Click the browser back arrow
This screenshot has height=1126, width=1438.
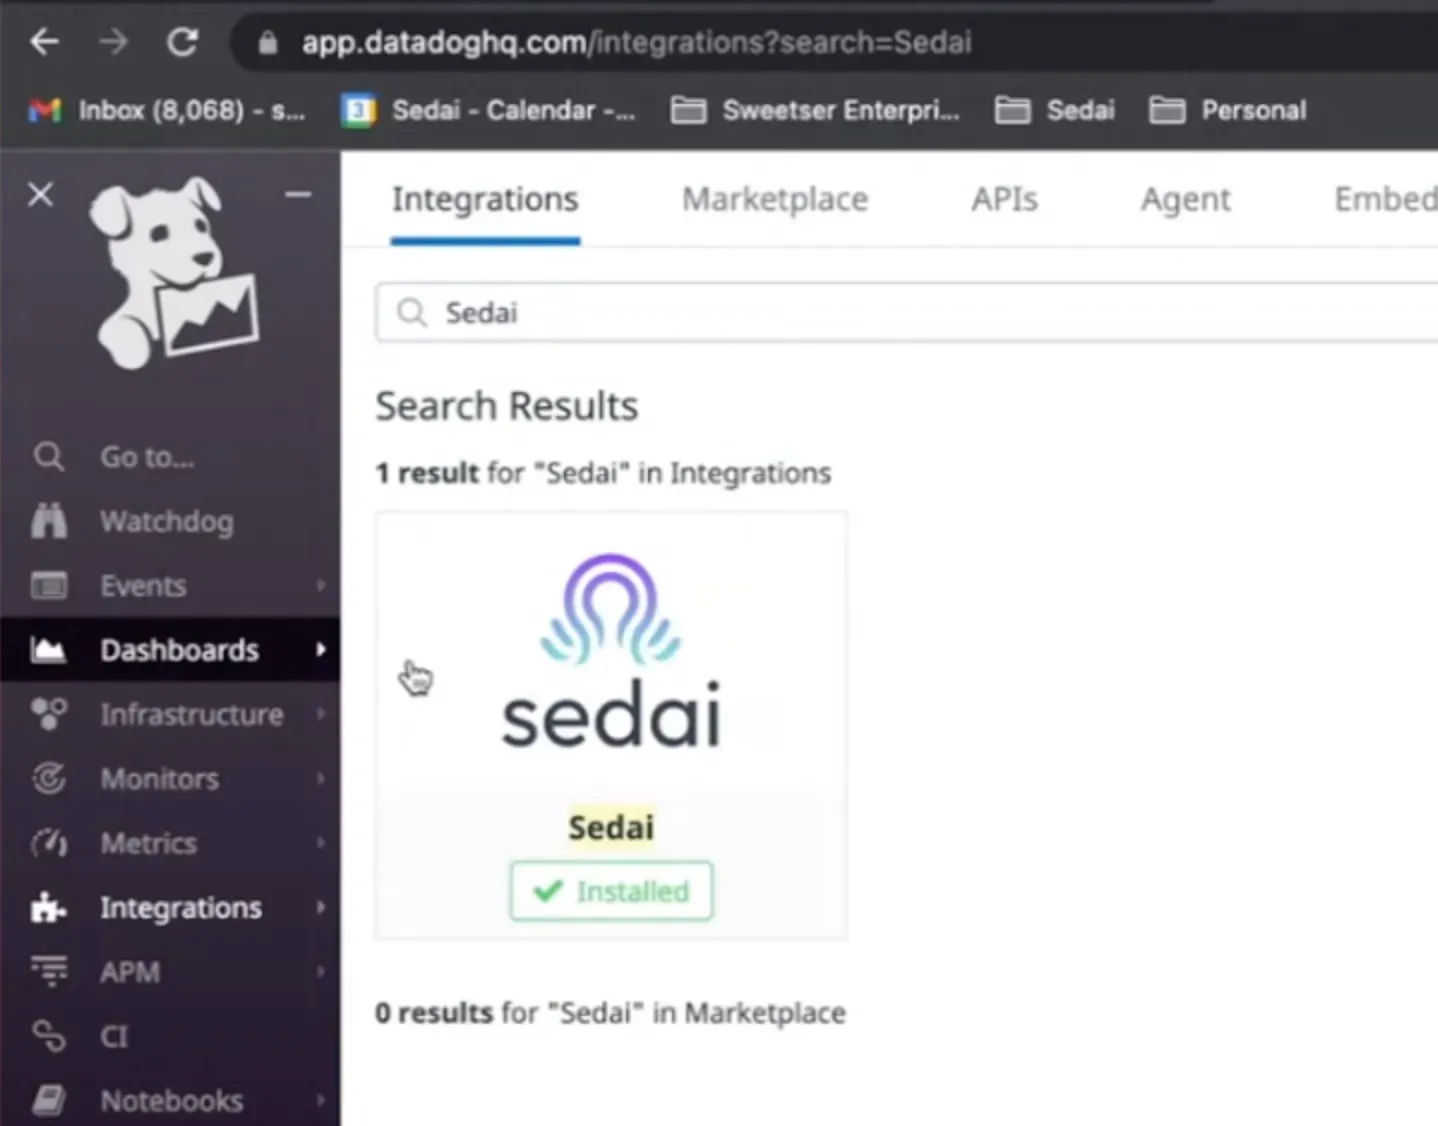45,42
